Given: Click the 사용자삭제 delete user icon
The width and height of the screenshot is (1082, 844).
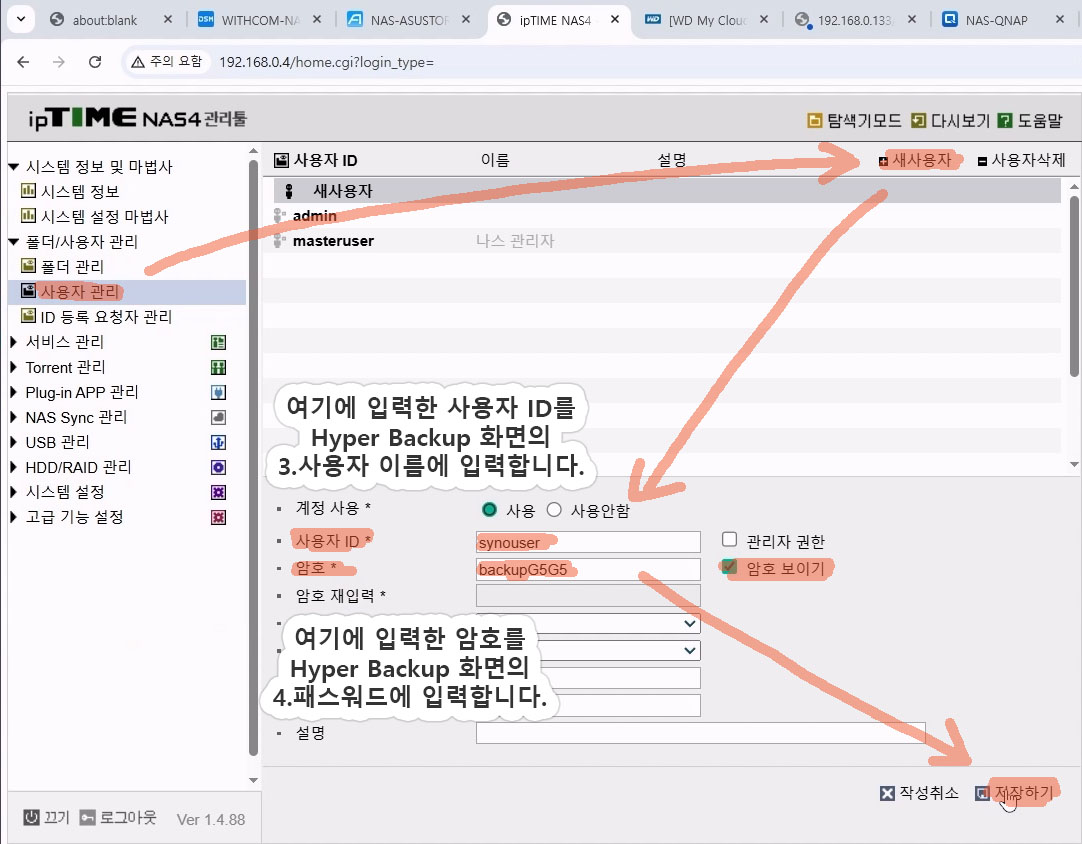Looking at the screenshot, I should point(982,161).
